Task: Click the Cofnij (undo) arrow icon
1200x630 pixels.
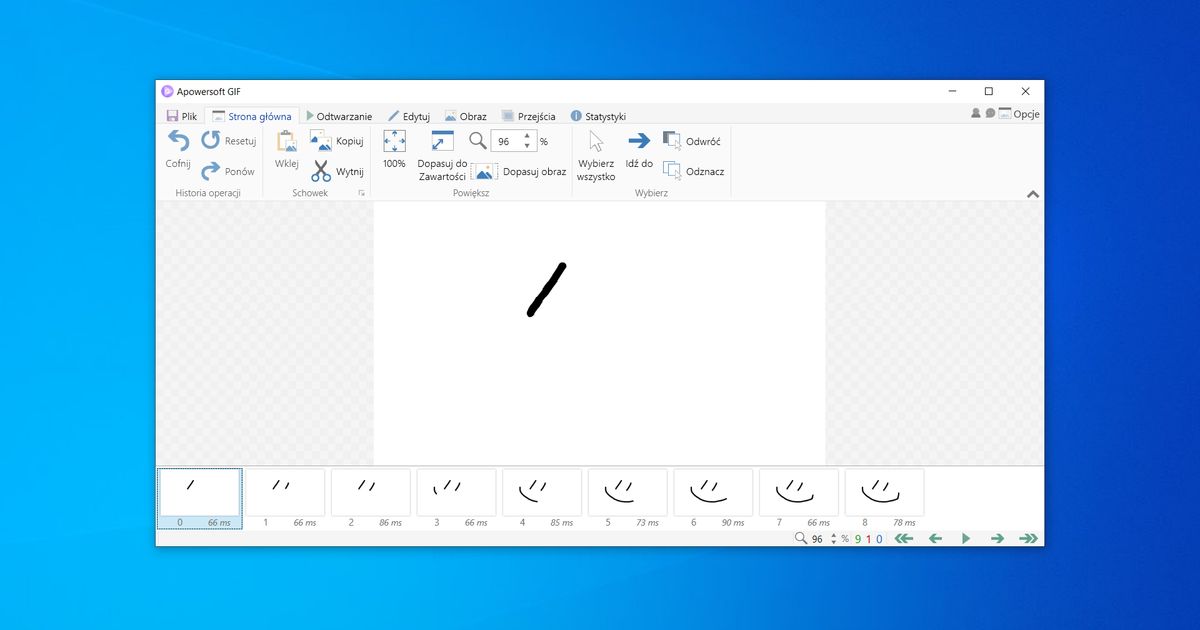Action: [x=178, y=142]
